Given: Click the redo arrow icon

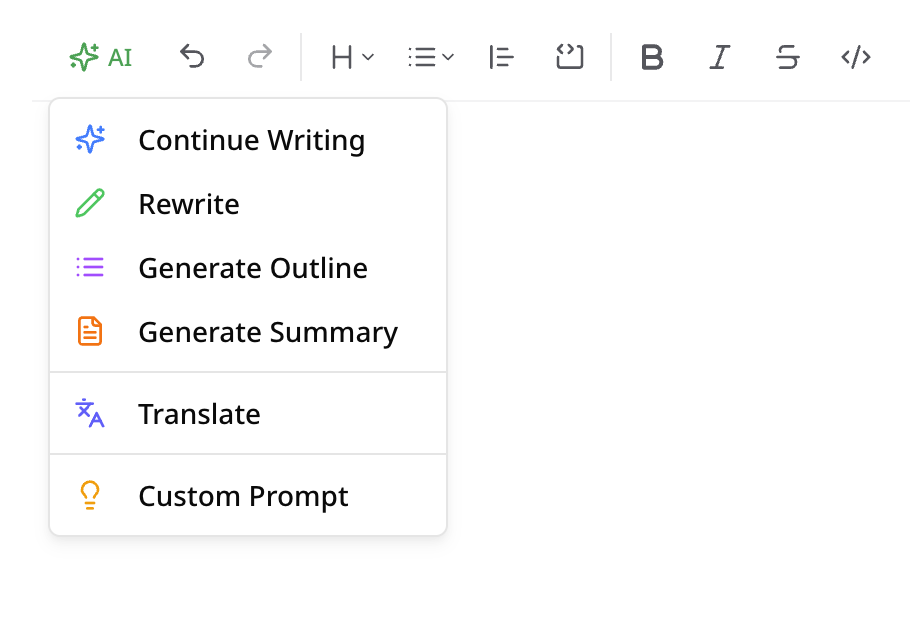Looking at the screenshot, I should 260,57.
